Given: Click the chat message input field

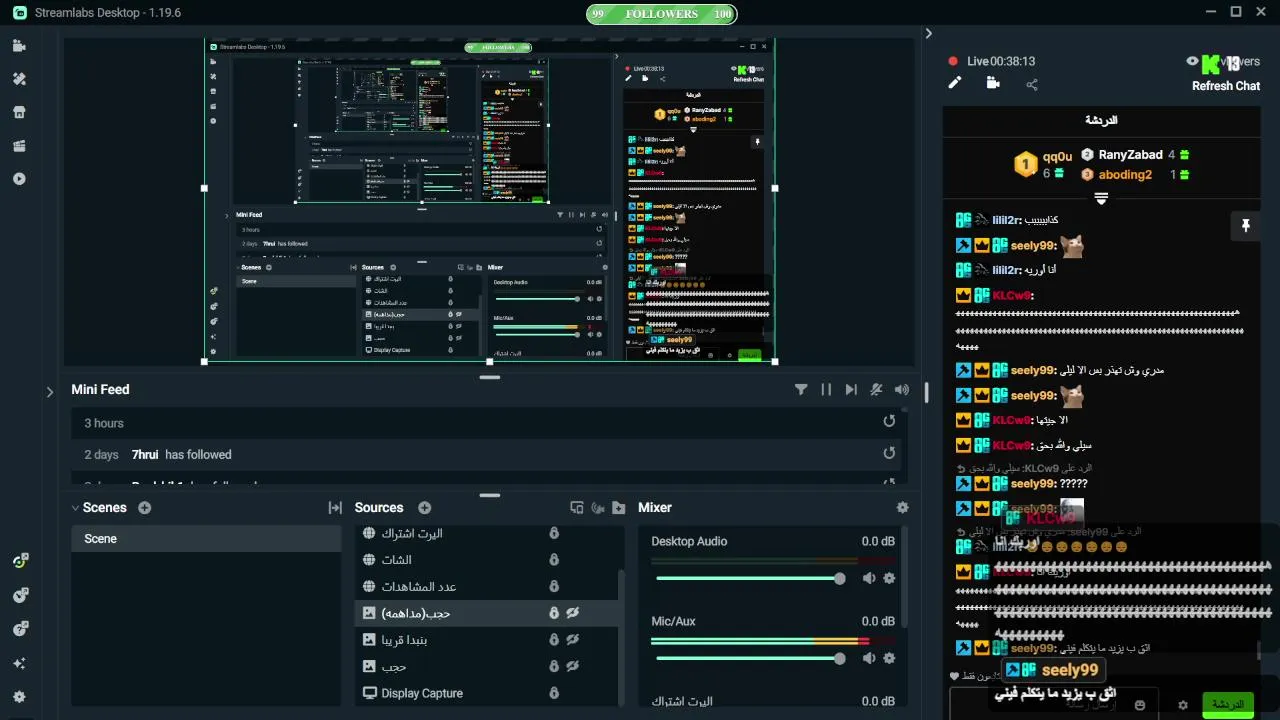Looking at the screenshot, I should tap(1053, 704).
